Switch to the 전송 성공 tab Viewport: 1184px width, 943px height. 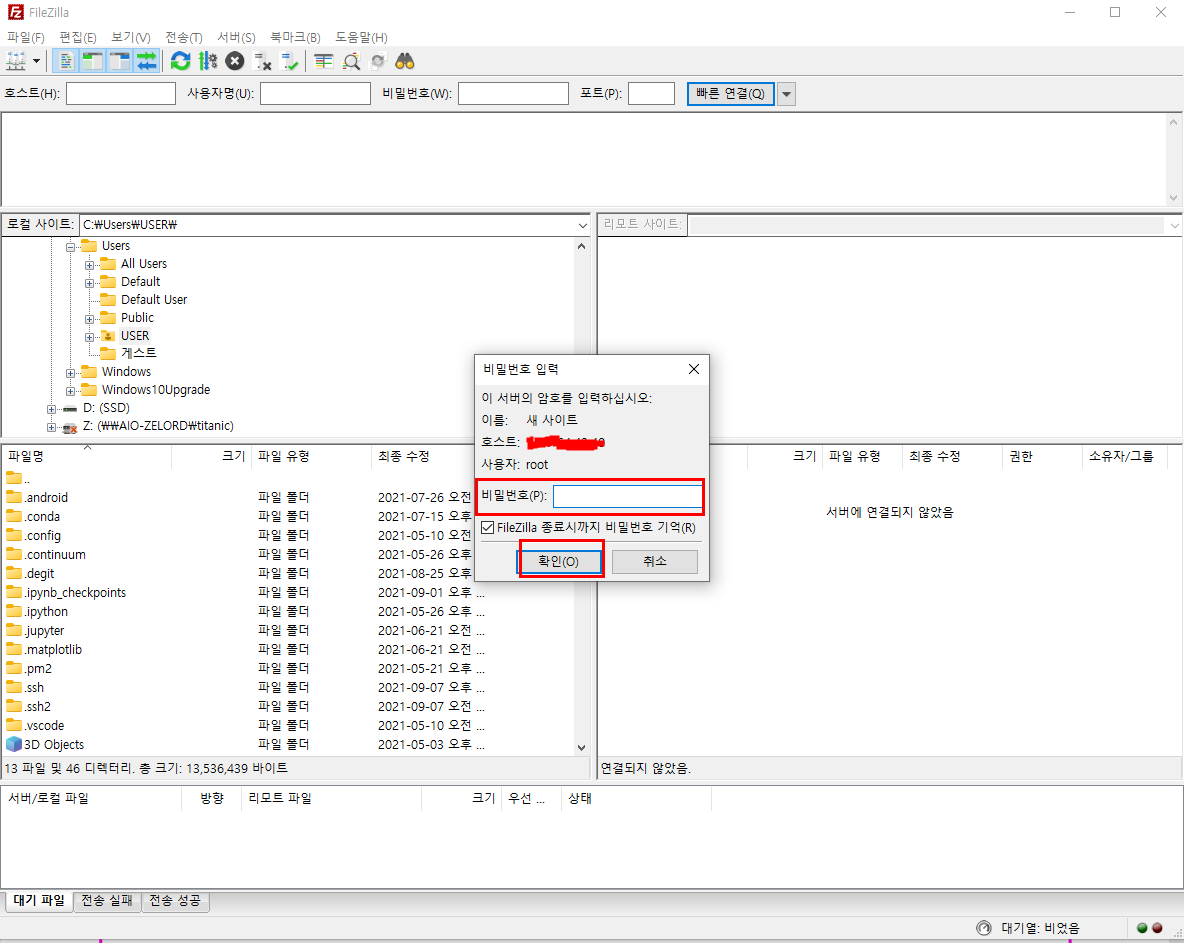tap(175, 901)
